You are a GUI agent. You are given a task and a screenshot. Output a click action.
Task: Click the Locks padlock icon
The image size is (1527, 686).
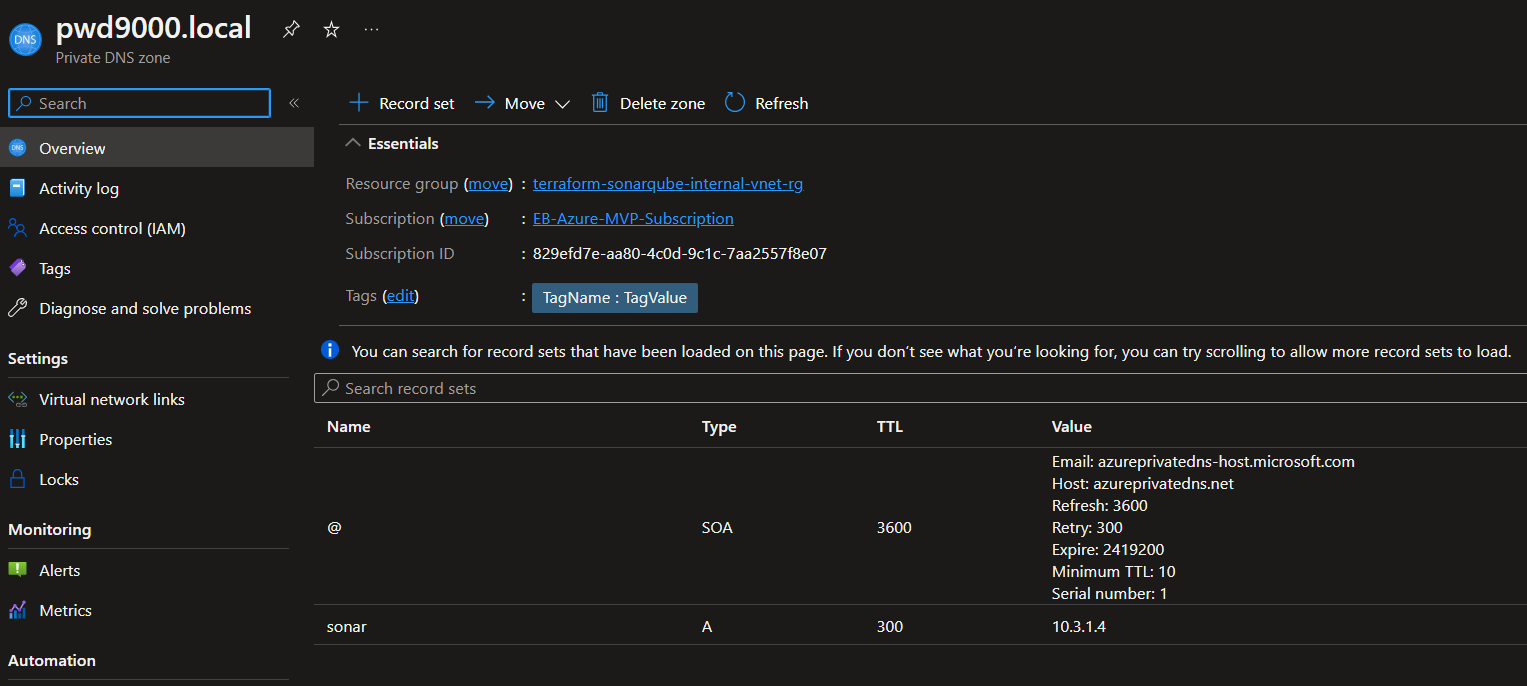(17, 479)
